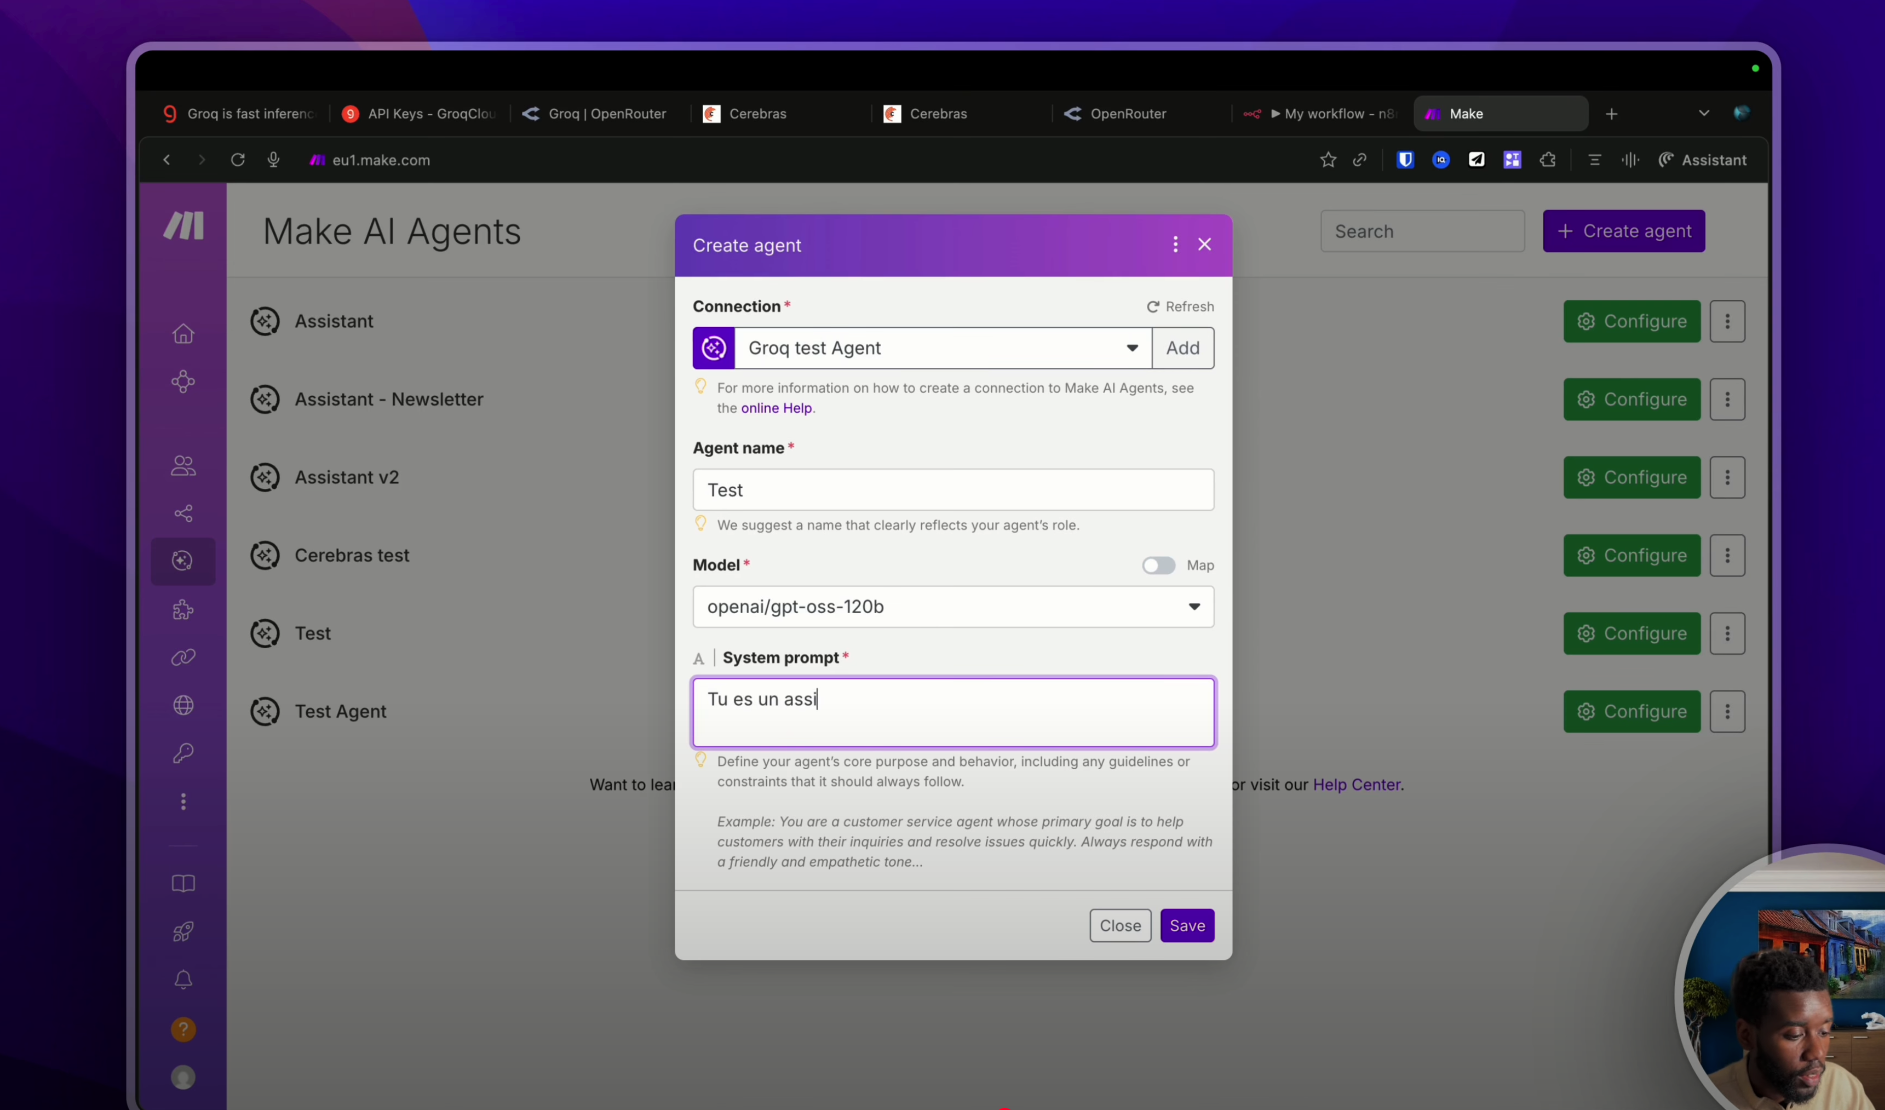The height and width of the screenshot is (1110, 1885).
Task: Open Scenarios icon in the sidebar
Action: (183, 381)
